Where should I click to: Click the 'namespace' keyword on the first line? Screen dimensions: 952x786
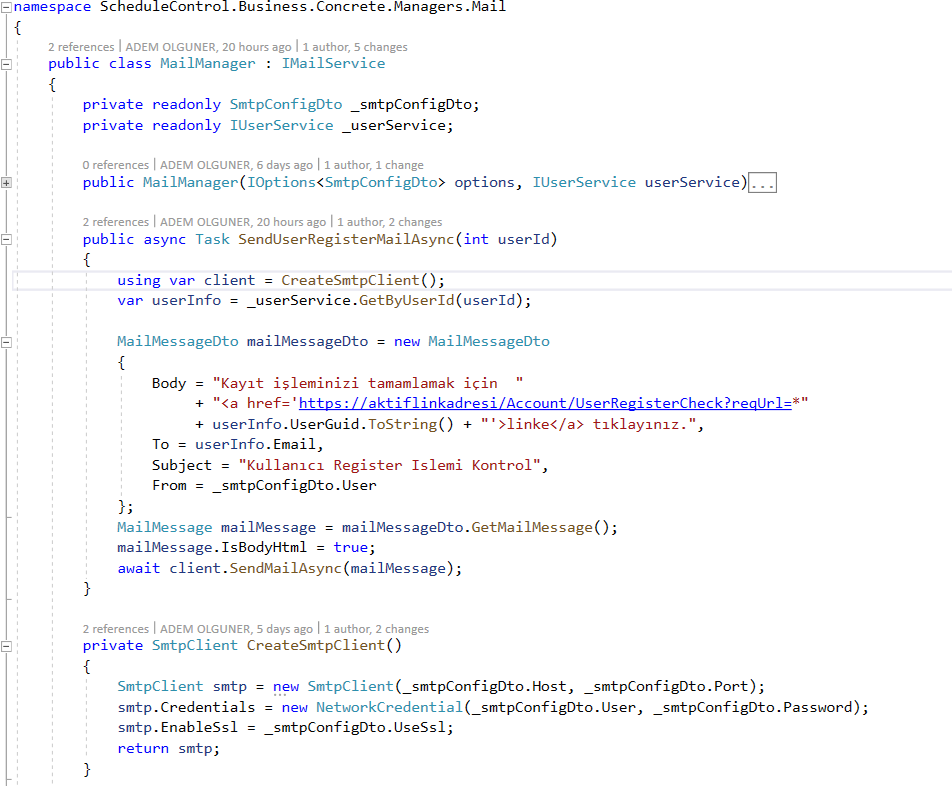point(52,7)
